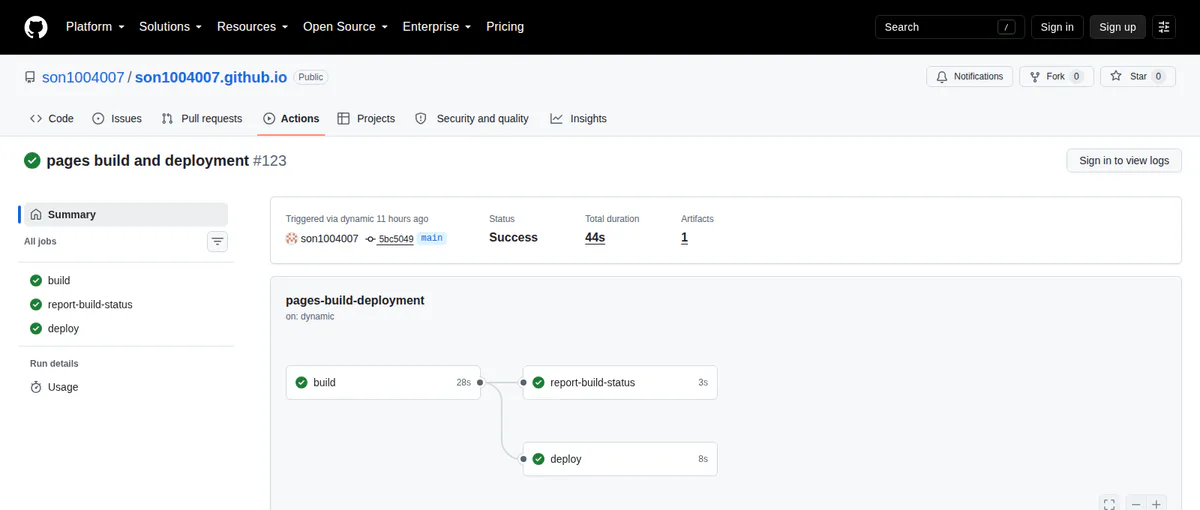Go to the Pricing page
Image resolution: width=1200 pixels, height=510 pixels.
505,27
